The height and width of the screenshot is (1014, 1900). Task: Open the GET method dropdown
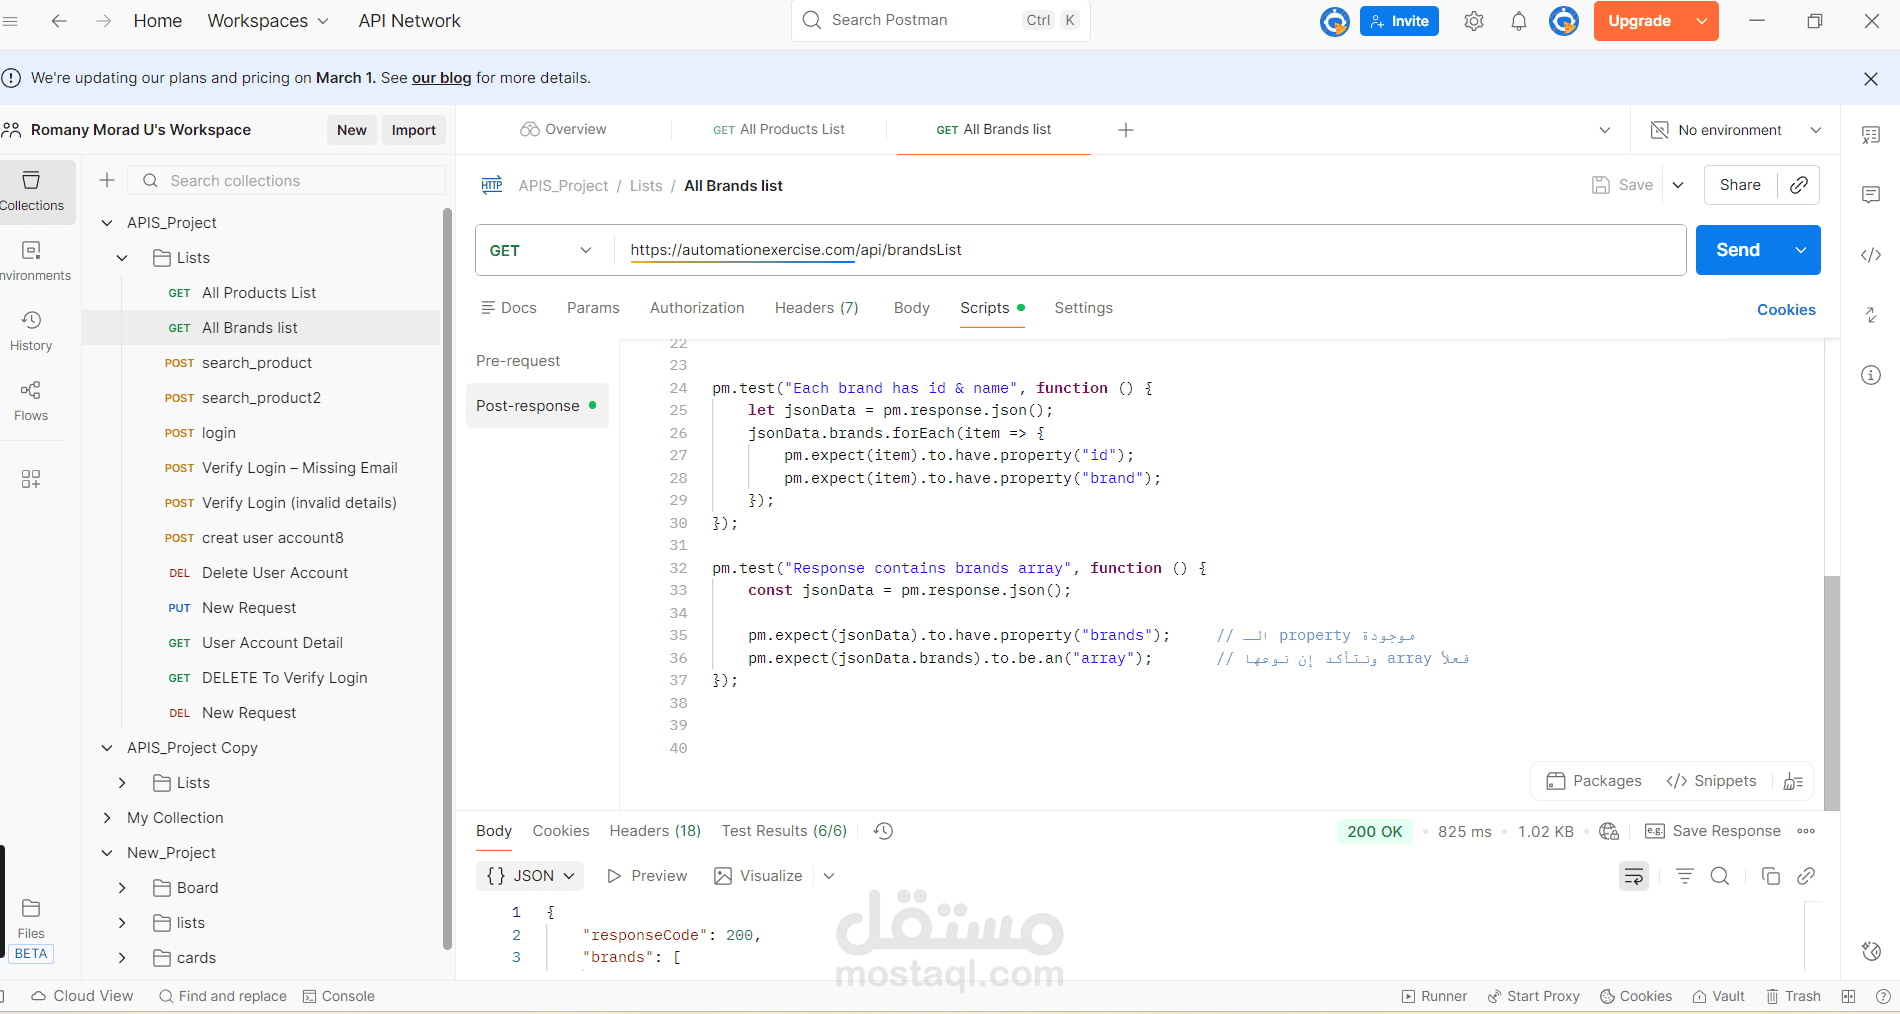[541, 250]
